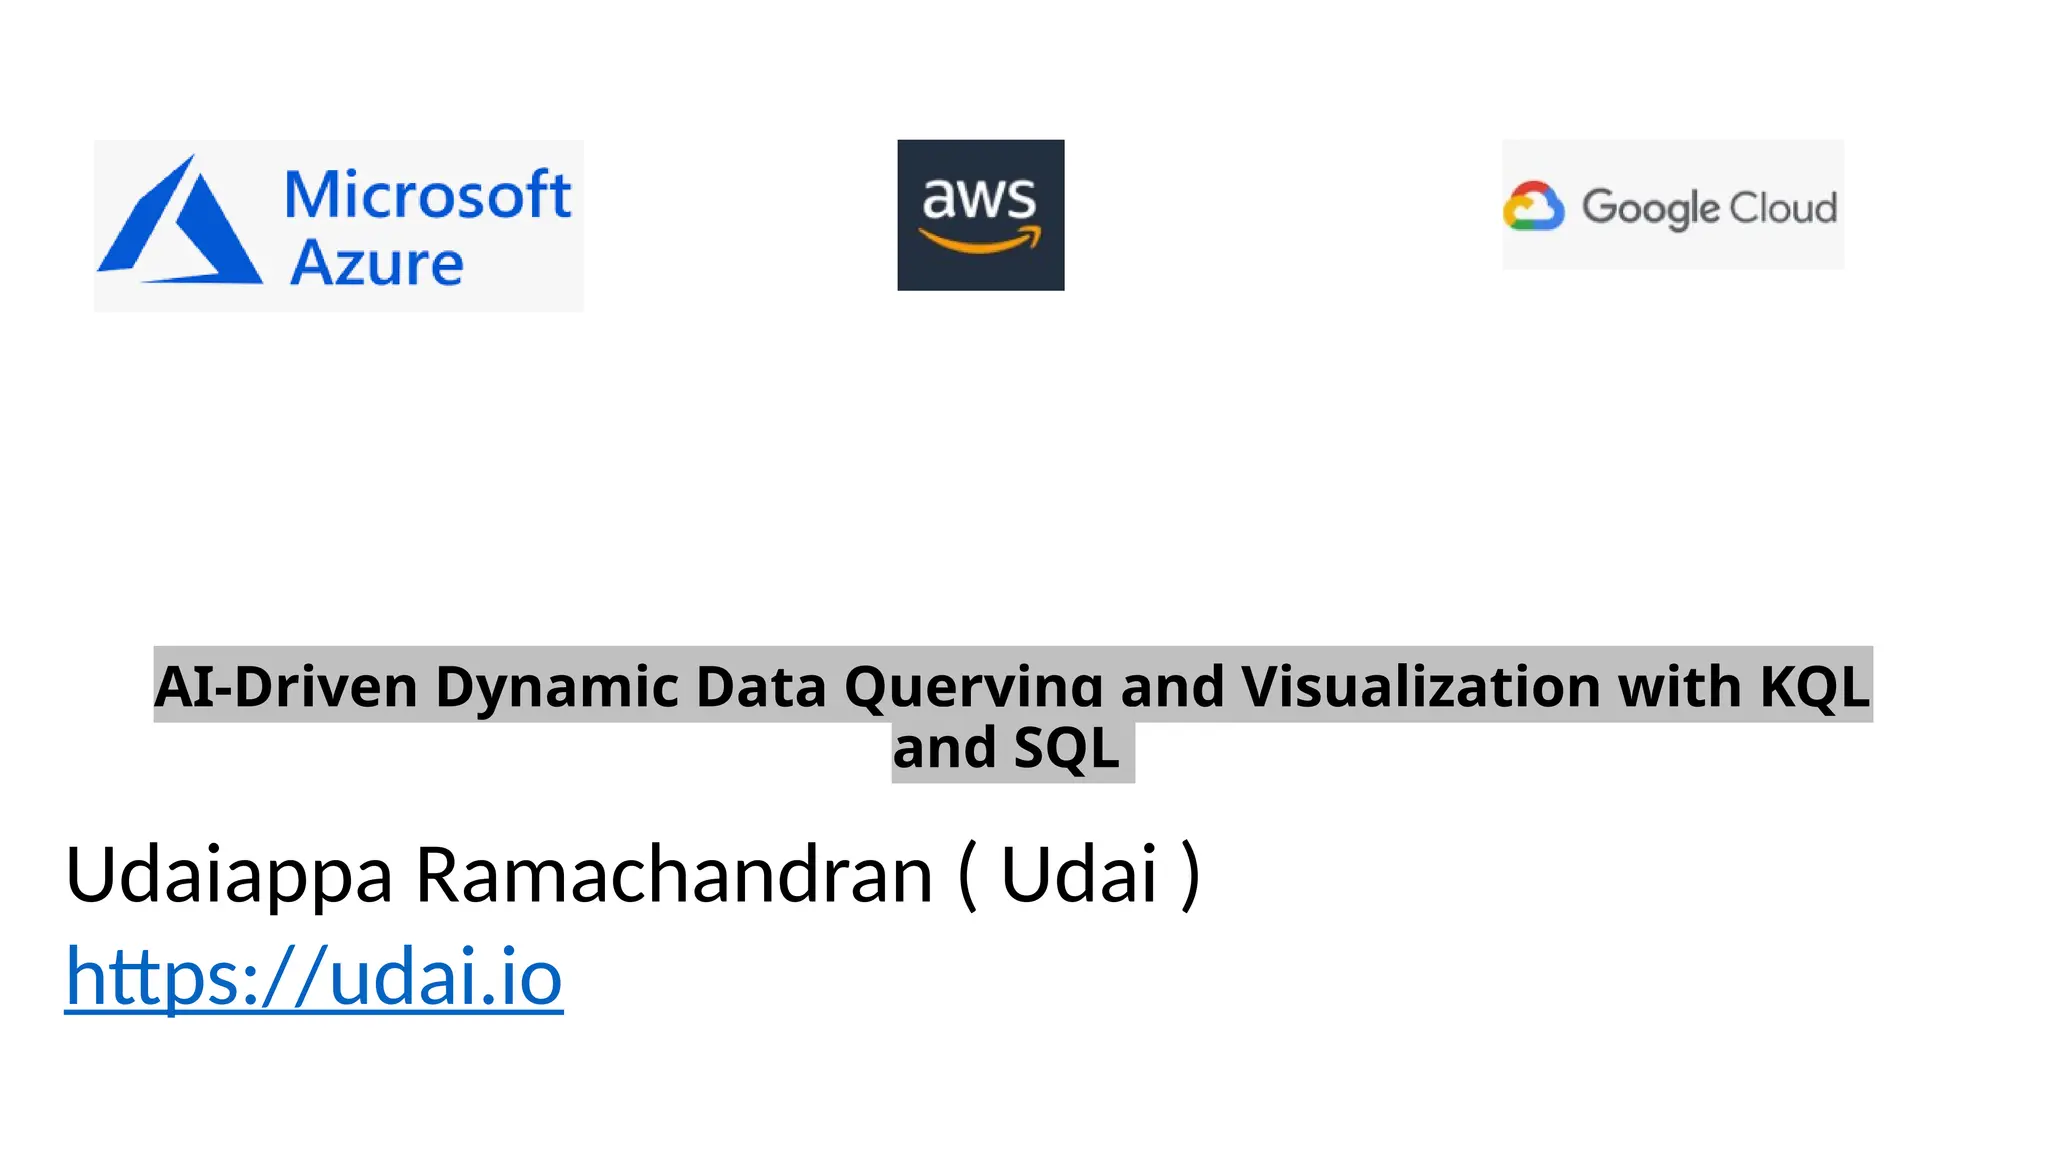Click the "aws" lettering in the logo
The image size is (2048, 1152).
(x=979, y=197)
